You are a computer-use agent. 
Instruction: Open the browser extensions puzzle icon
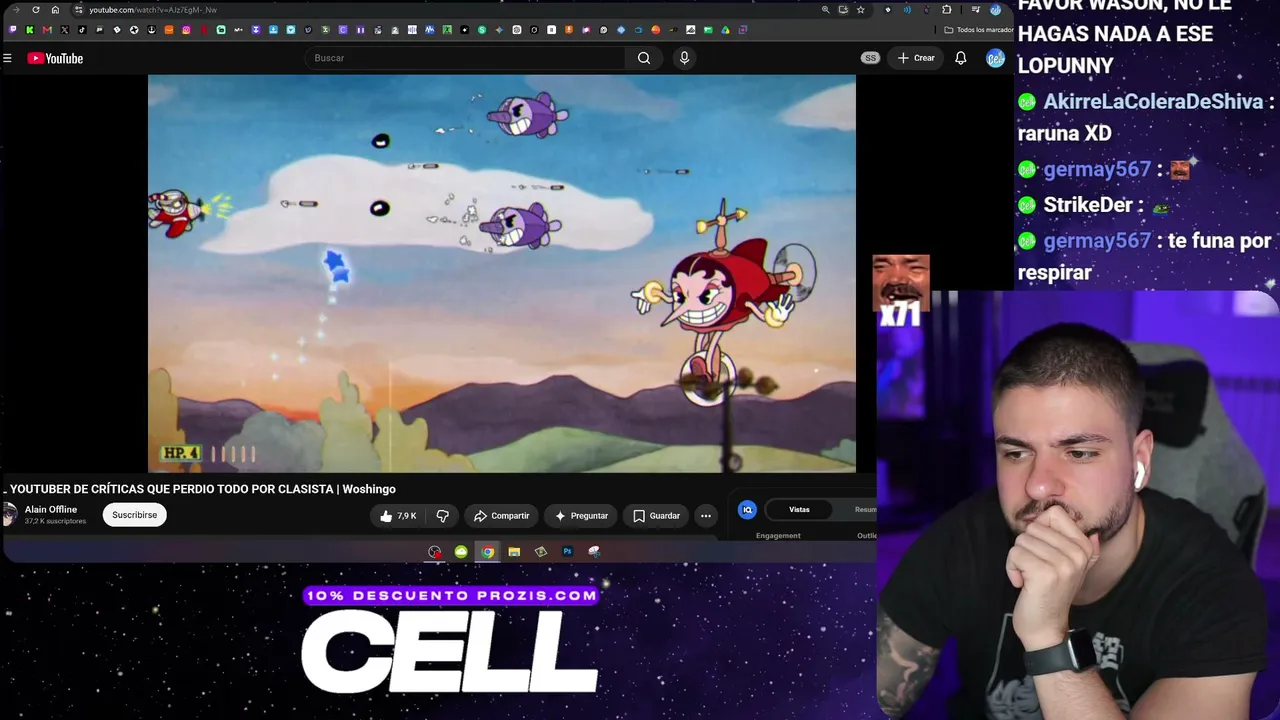pos(946,10)
